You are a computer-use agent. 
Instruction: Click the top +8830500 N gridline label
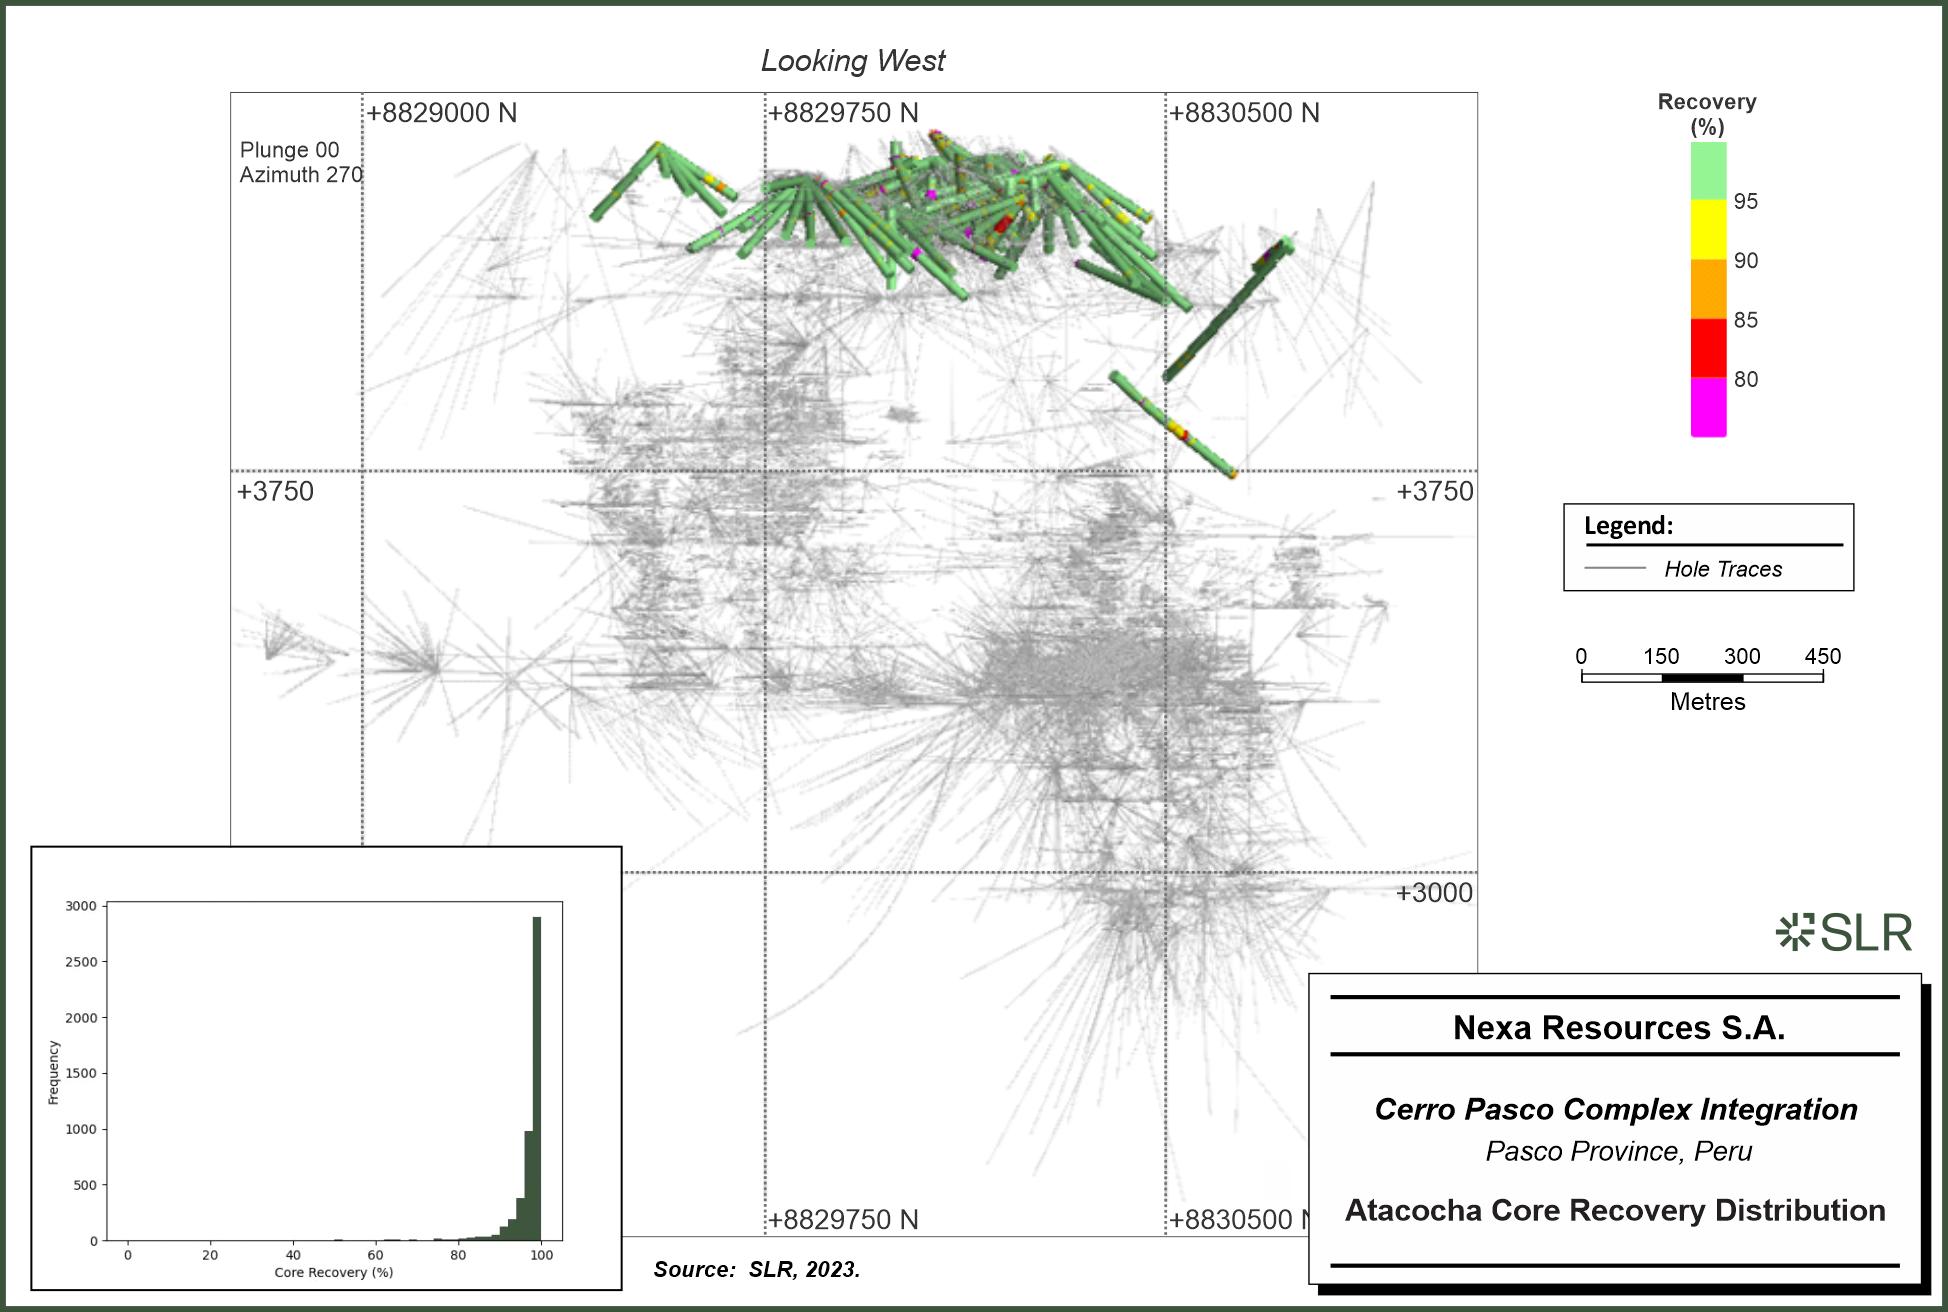click(1244, 113)
